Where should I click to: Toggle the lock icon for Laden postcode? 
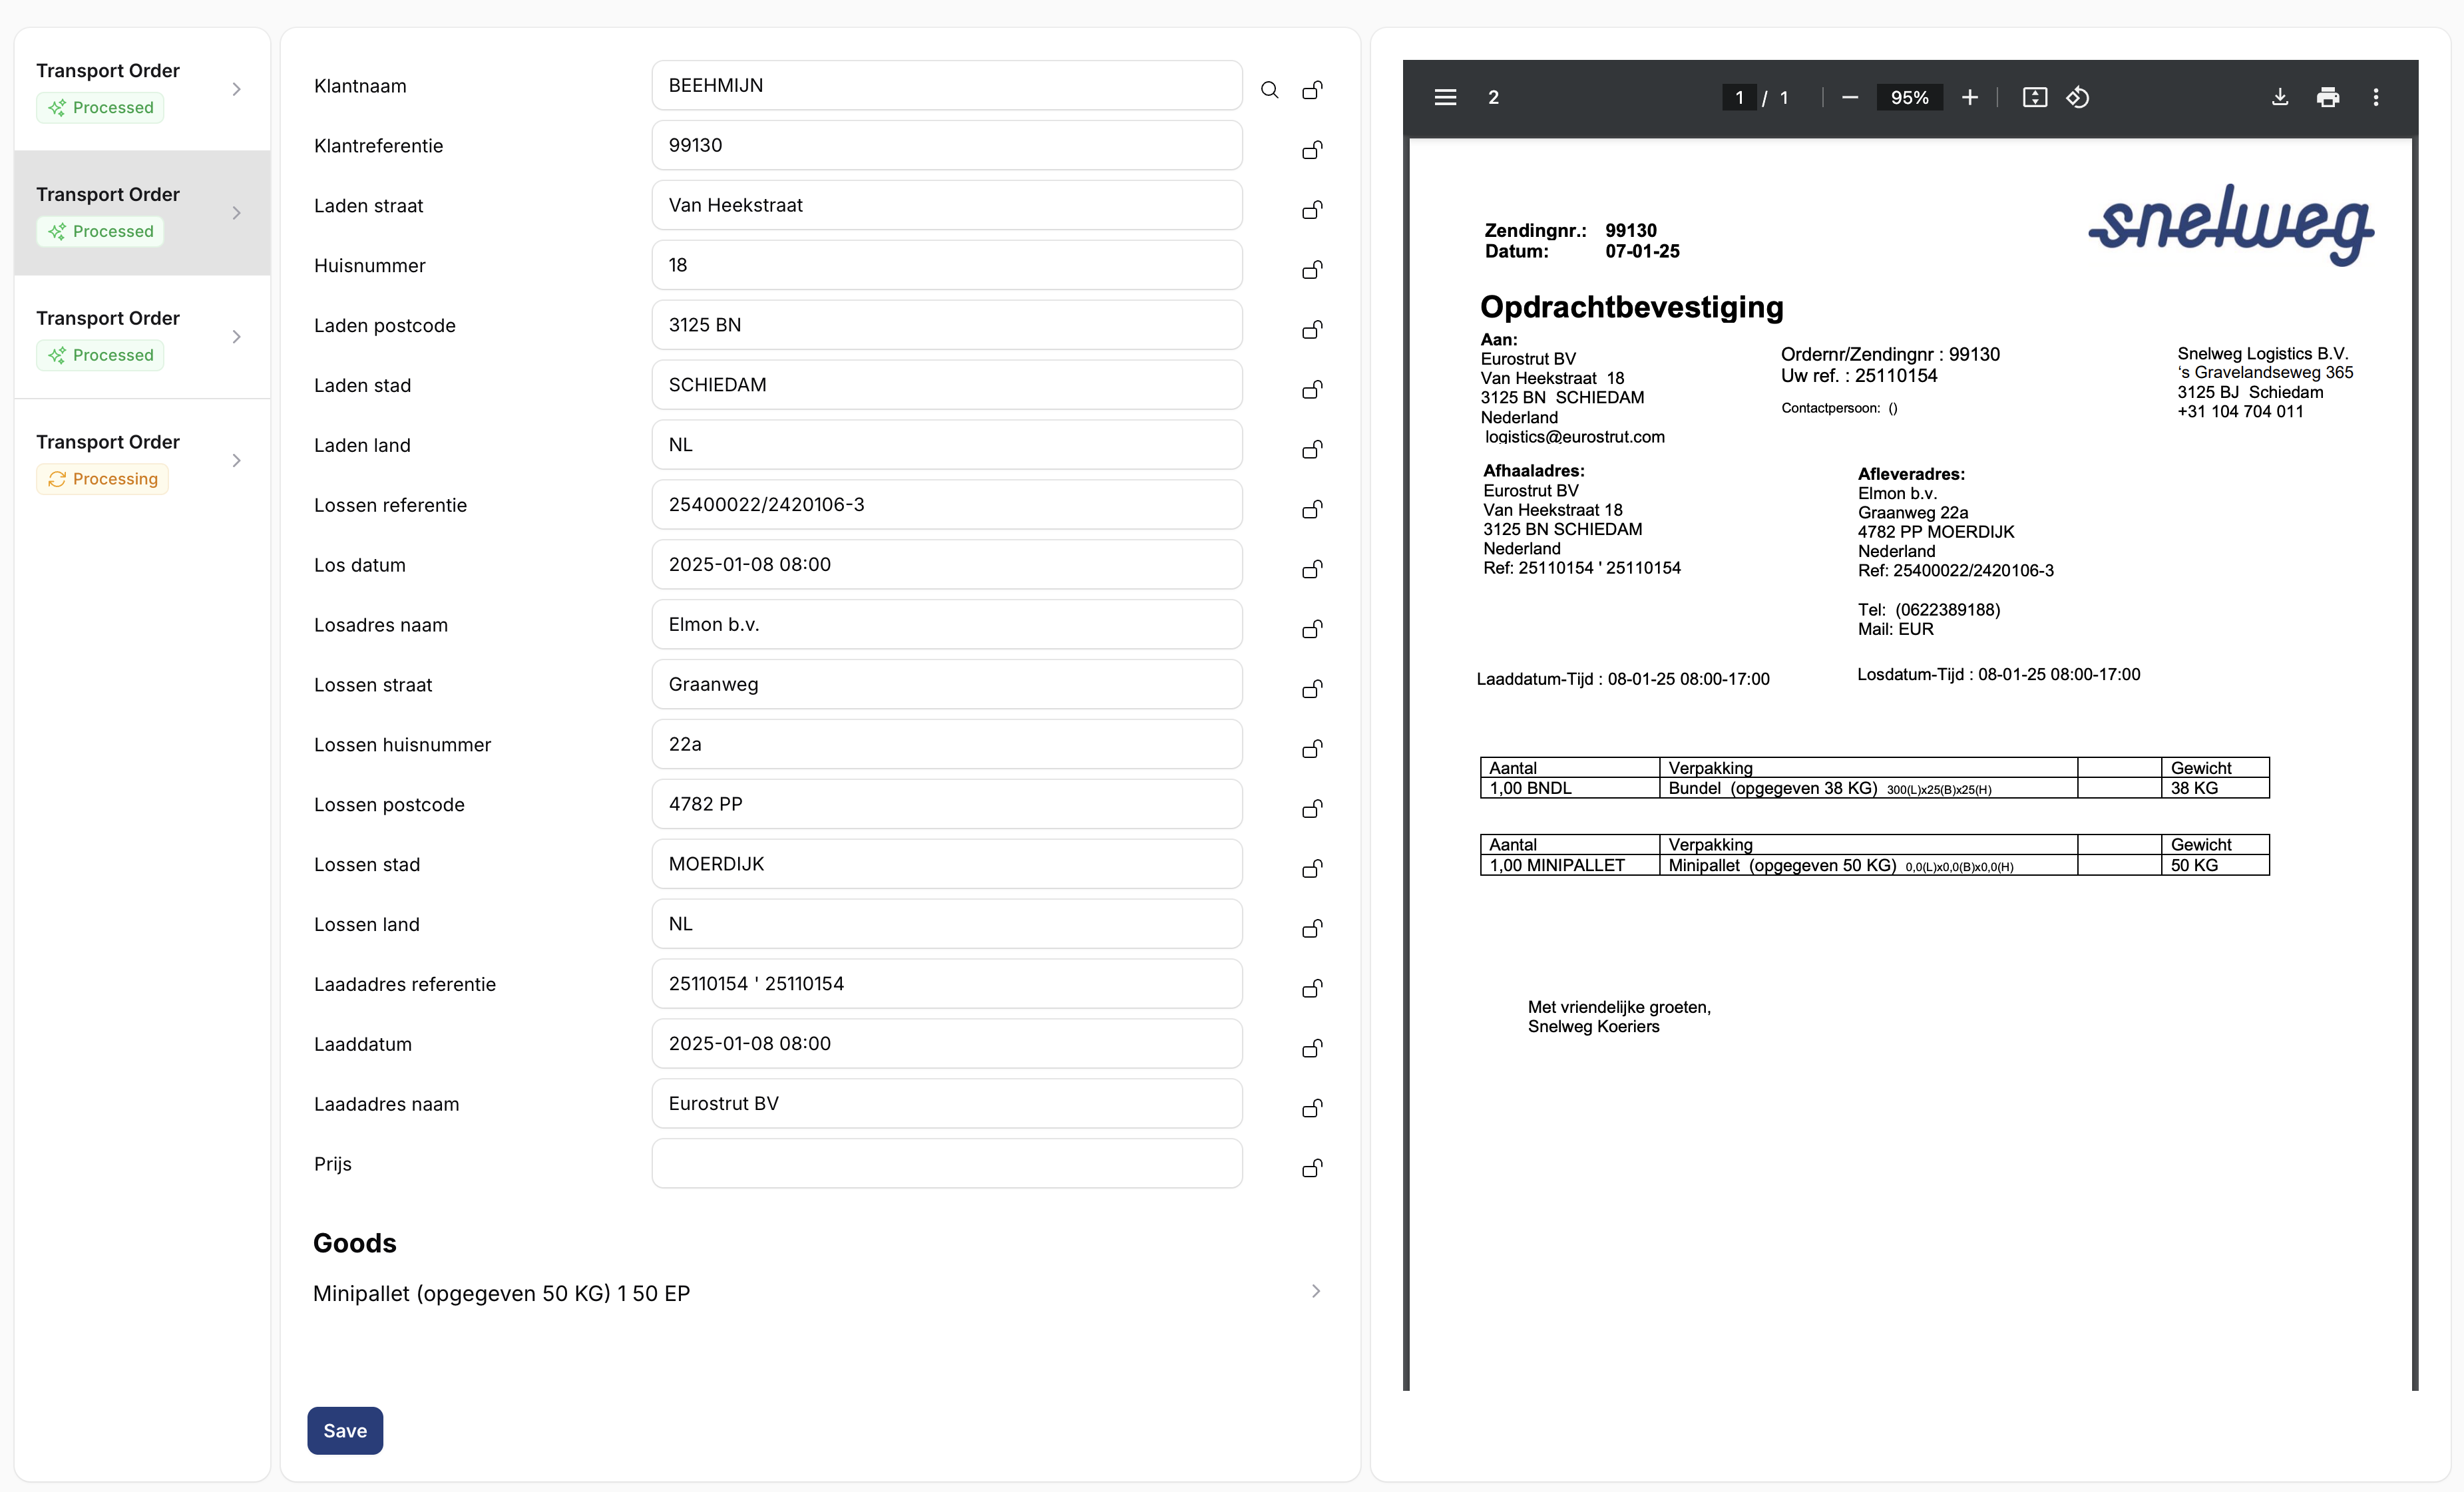pos(1312,330)
